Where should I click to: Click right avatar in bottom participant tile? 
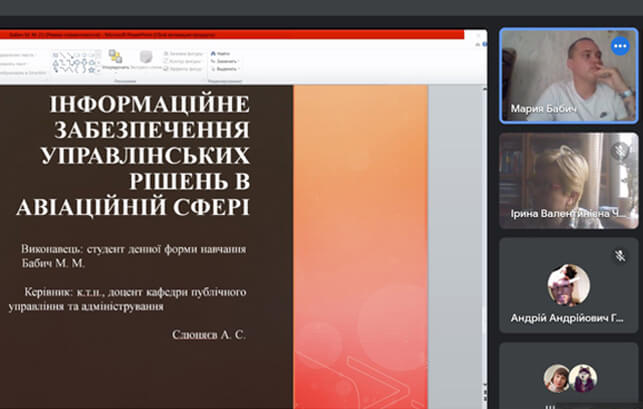pyautogui.click(x=582, y=378)
